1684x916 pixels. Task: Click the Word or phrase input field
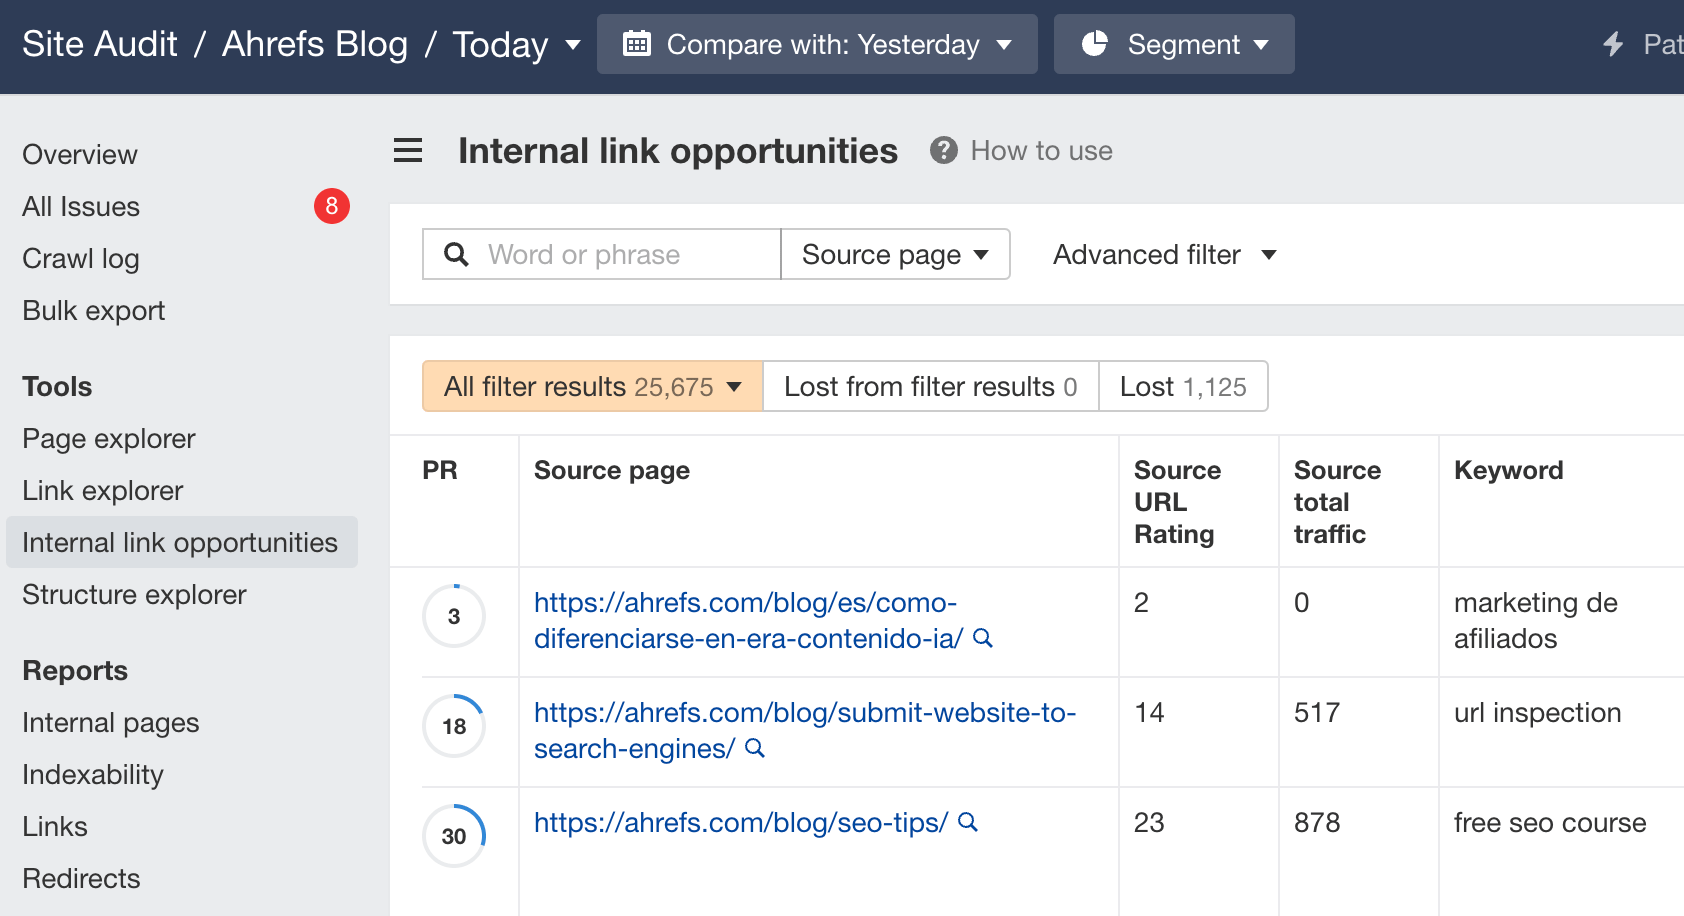click(600, 254)
